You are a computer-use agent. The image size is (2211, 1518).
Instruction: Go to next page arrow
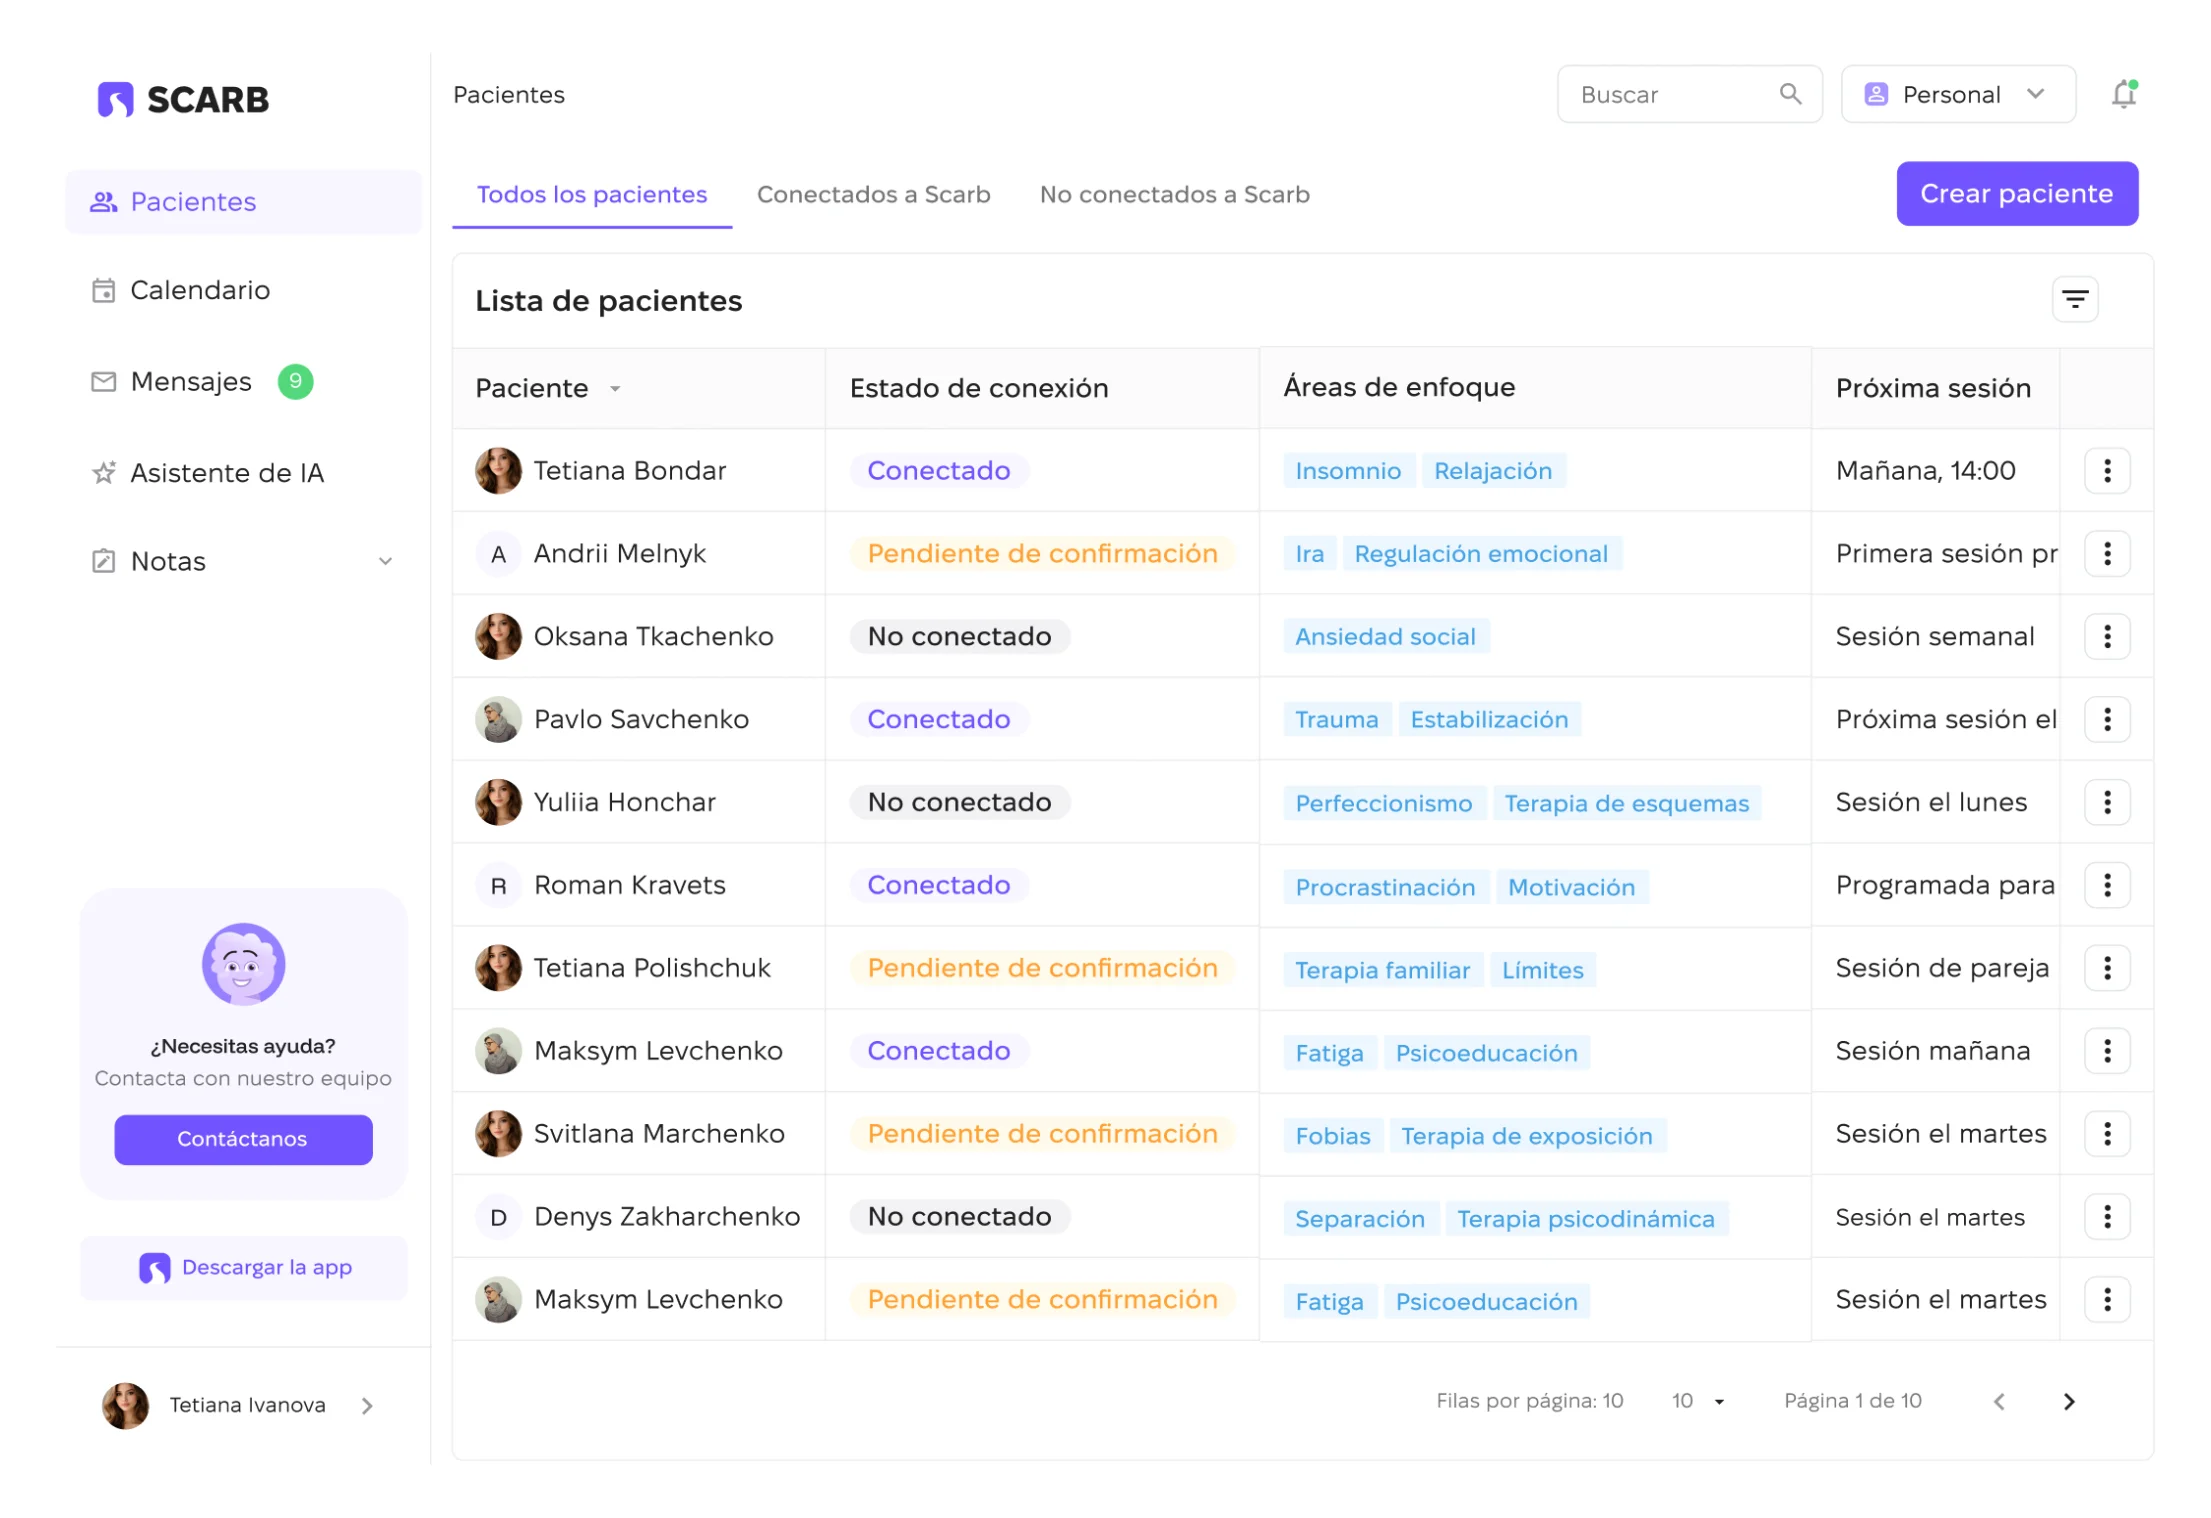(2069, 1401)
